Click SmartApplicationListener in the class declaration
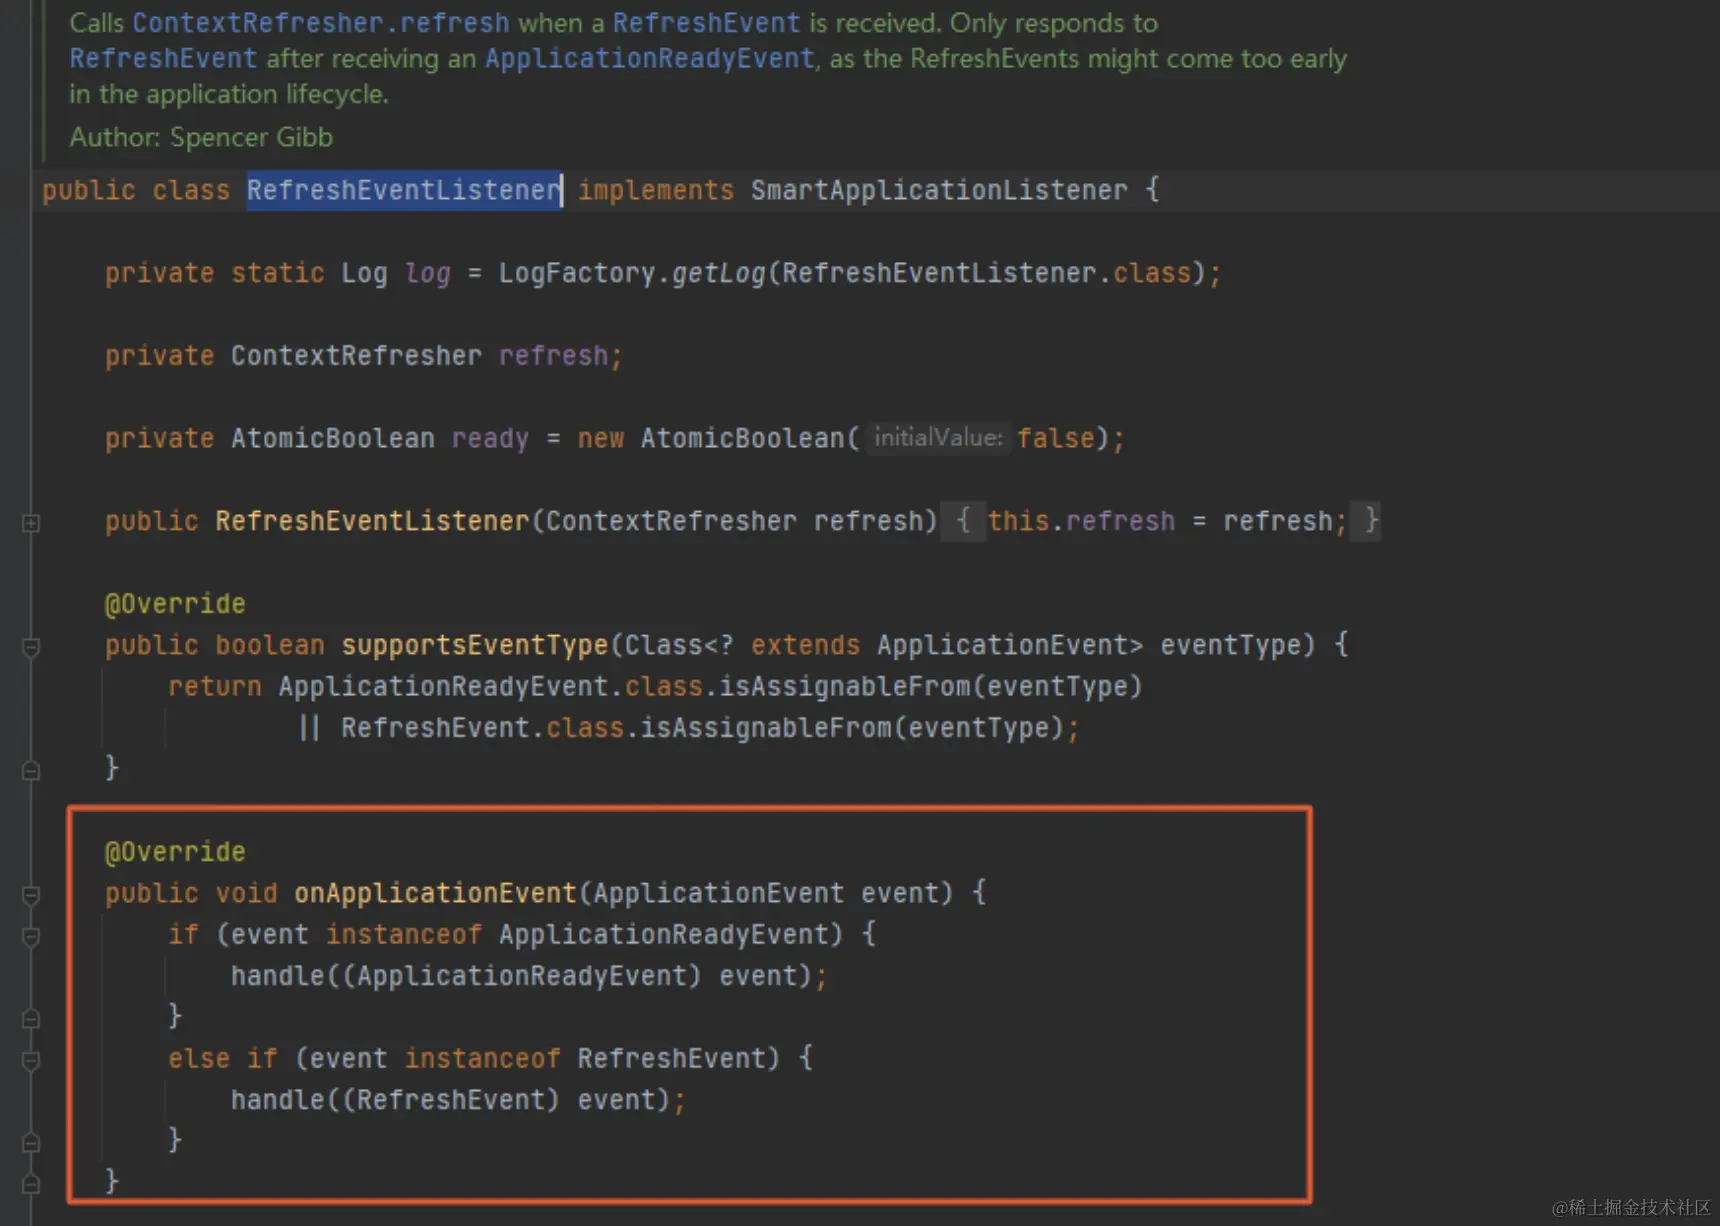Image resolution: width=1720 pixels, height=1226 pixels. (939, 190)
